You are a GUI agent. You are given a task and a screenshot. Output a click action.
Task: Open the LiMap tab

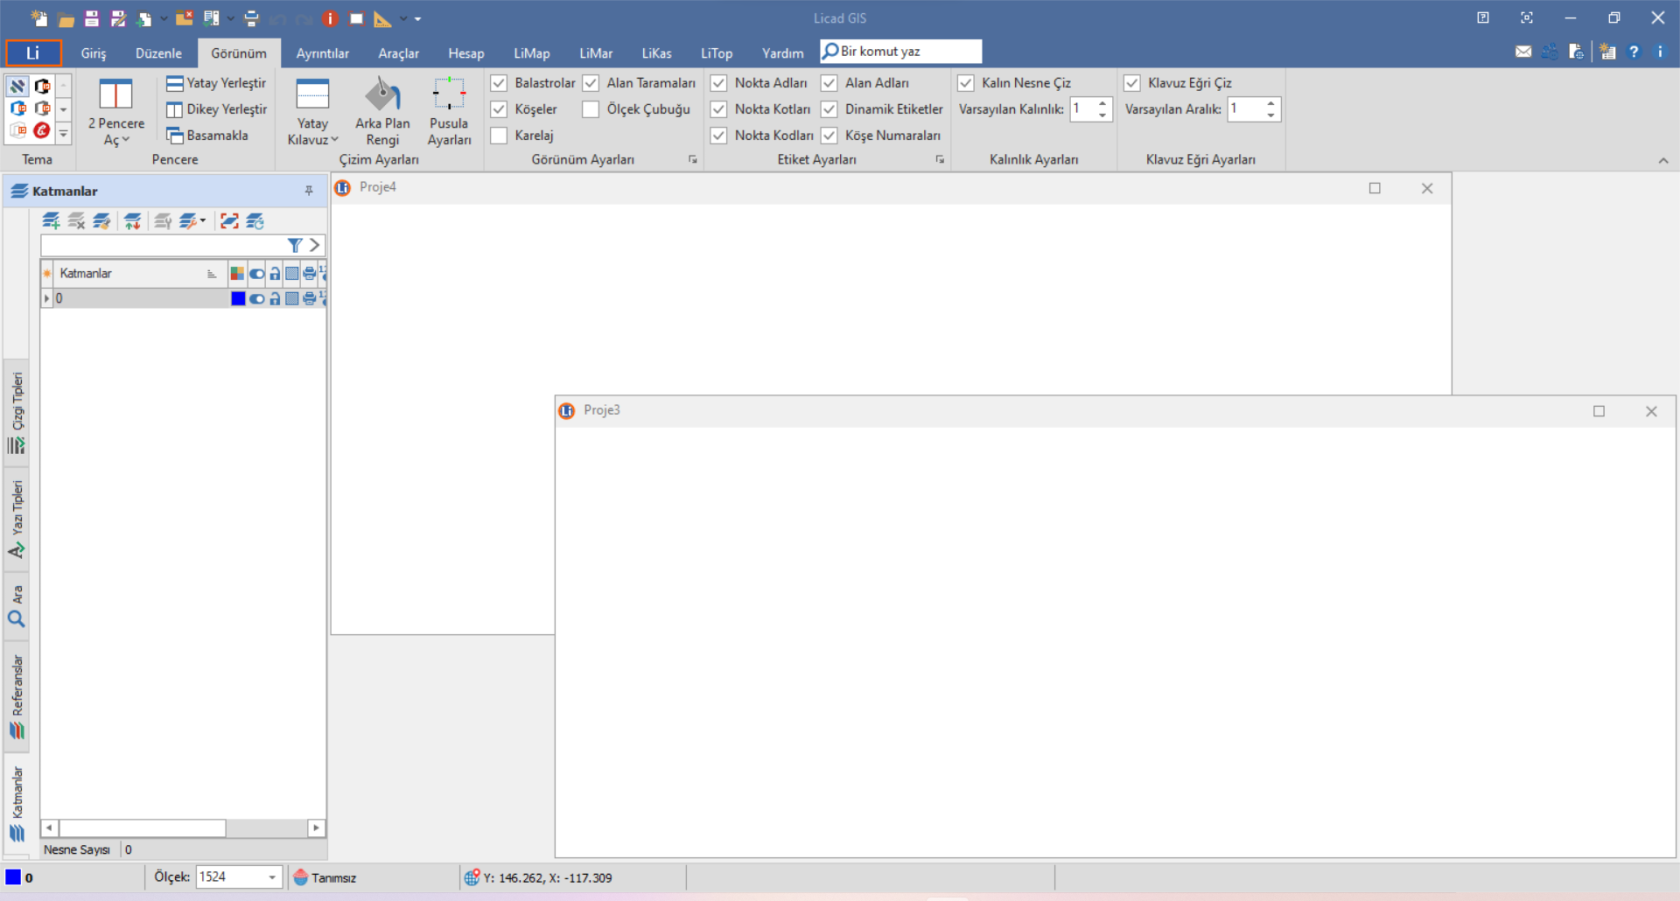point(531,53)
